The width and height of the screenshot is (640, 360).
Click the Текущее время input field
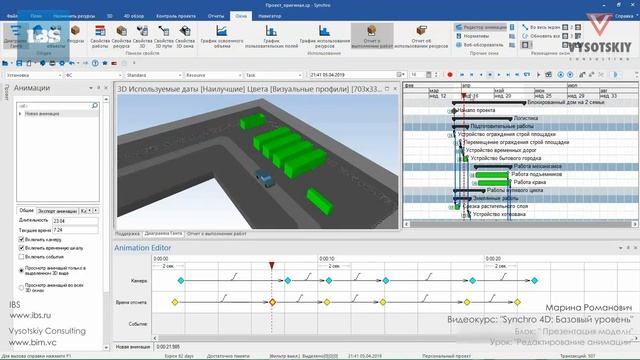click(x=76, y=230)
